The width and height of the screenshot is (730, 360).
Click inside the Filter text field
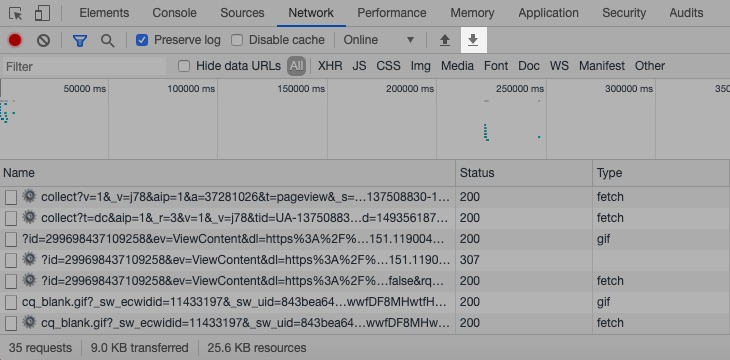[x=84, y=67]
